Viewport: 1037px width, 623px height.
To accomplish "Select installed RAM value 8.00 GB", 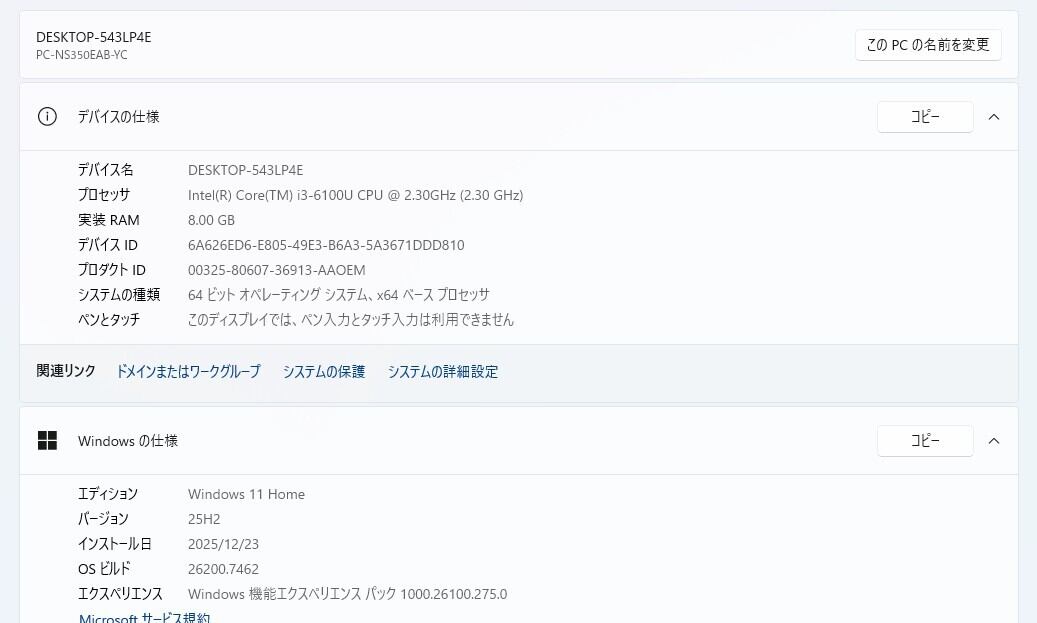I will [x=212, y=220].
